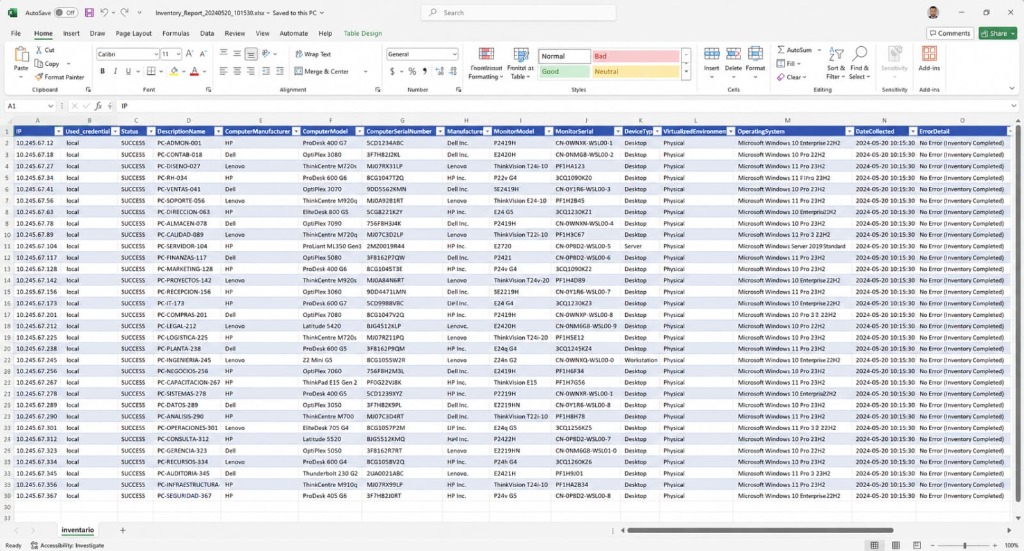Toggle AutoSave switch off/on
Viewport: 1024px width, 551px height.
[x=65, y=12]
